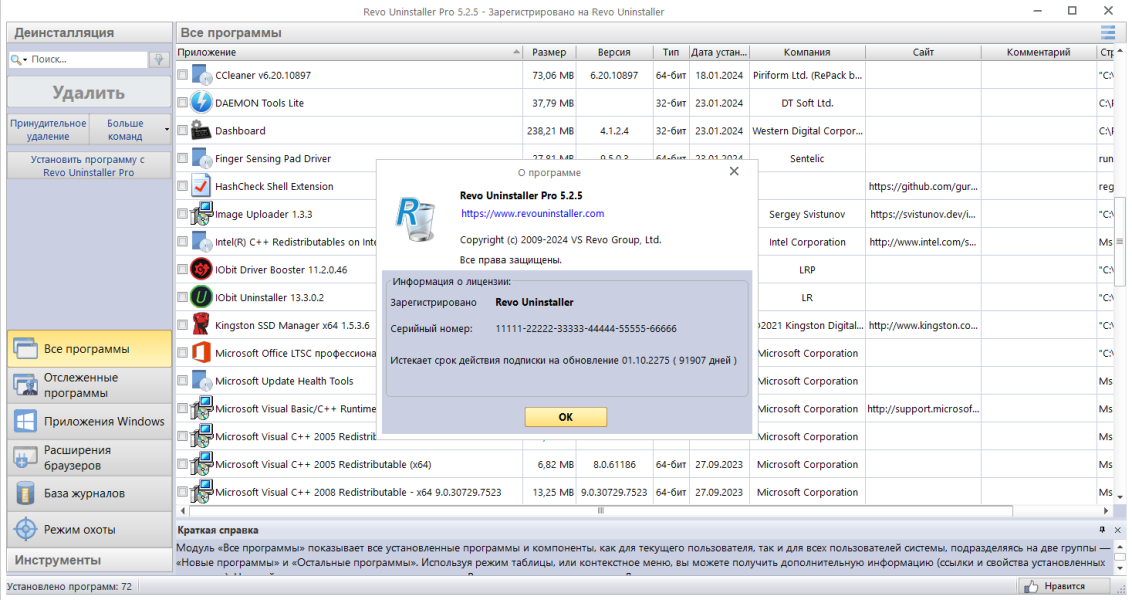
Task: Click the horizontal scrollbar of program list
Action: (x=599, y=510)
